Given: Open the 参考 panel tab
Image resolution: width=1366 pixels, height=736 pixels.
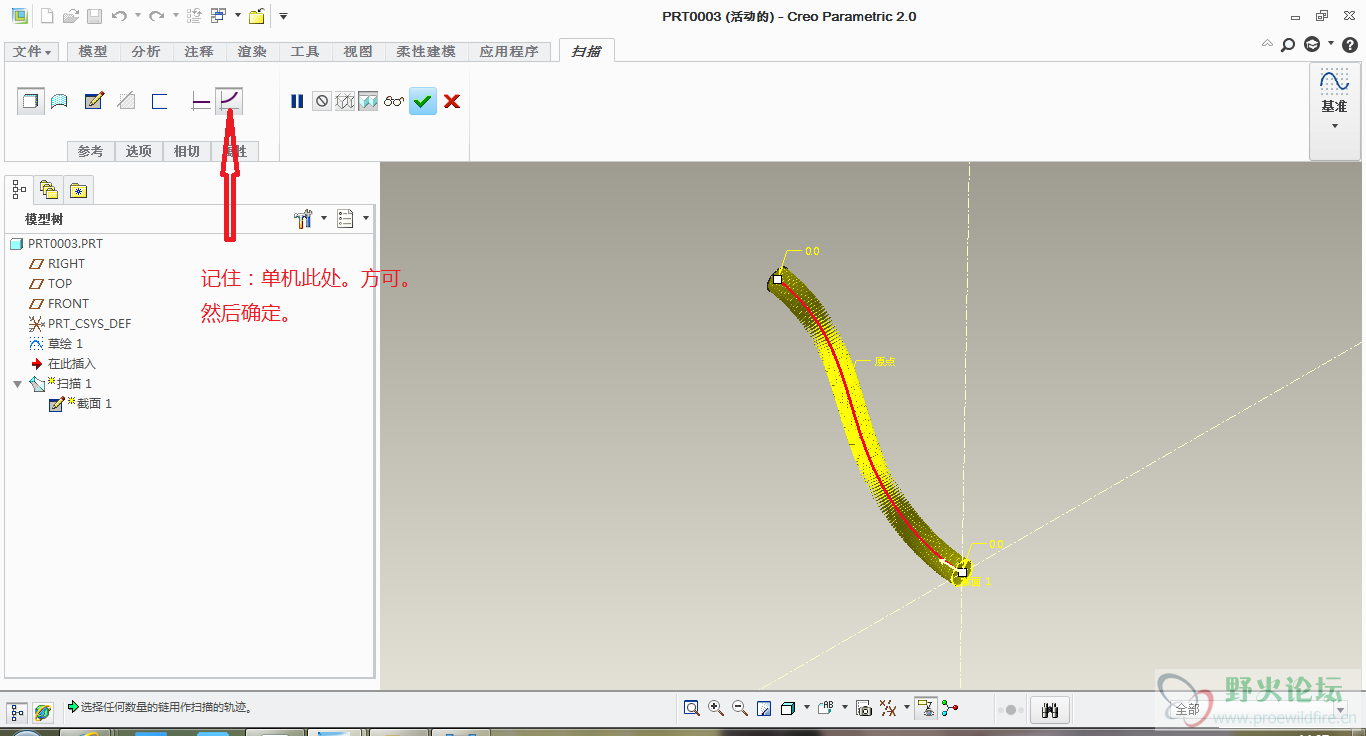Looking at the screenshot, I should [x=91, y=151].
